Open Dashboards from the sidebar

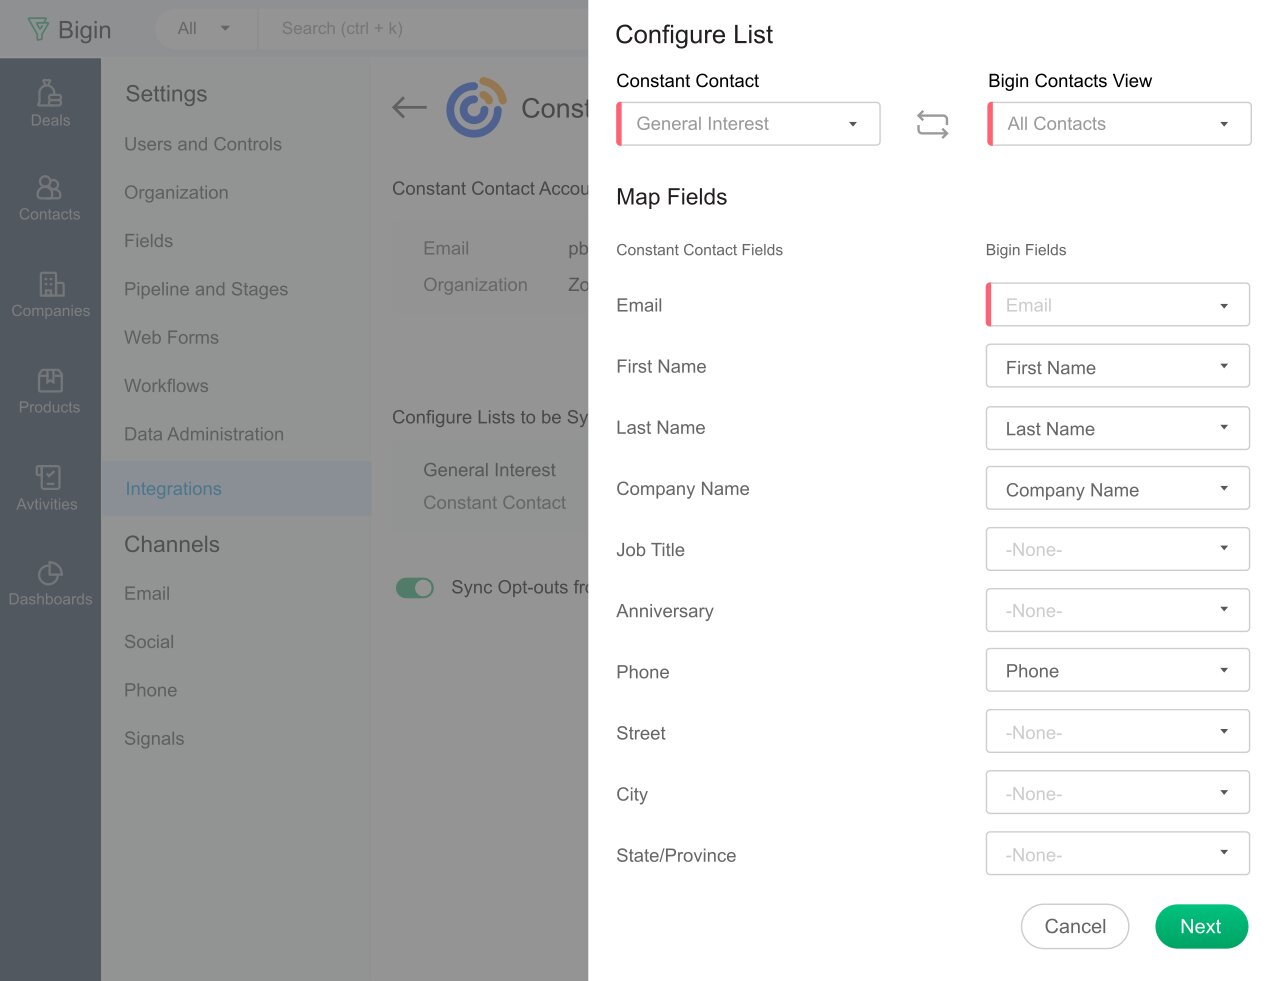pos(50,573)
